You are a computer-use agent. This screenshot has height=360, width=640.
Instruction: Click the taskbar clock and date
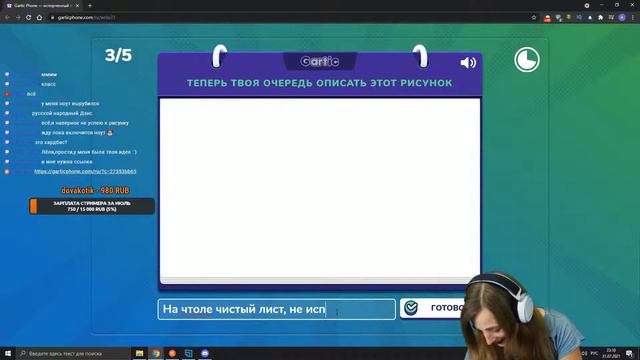click(611, 353)
